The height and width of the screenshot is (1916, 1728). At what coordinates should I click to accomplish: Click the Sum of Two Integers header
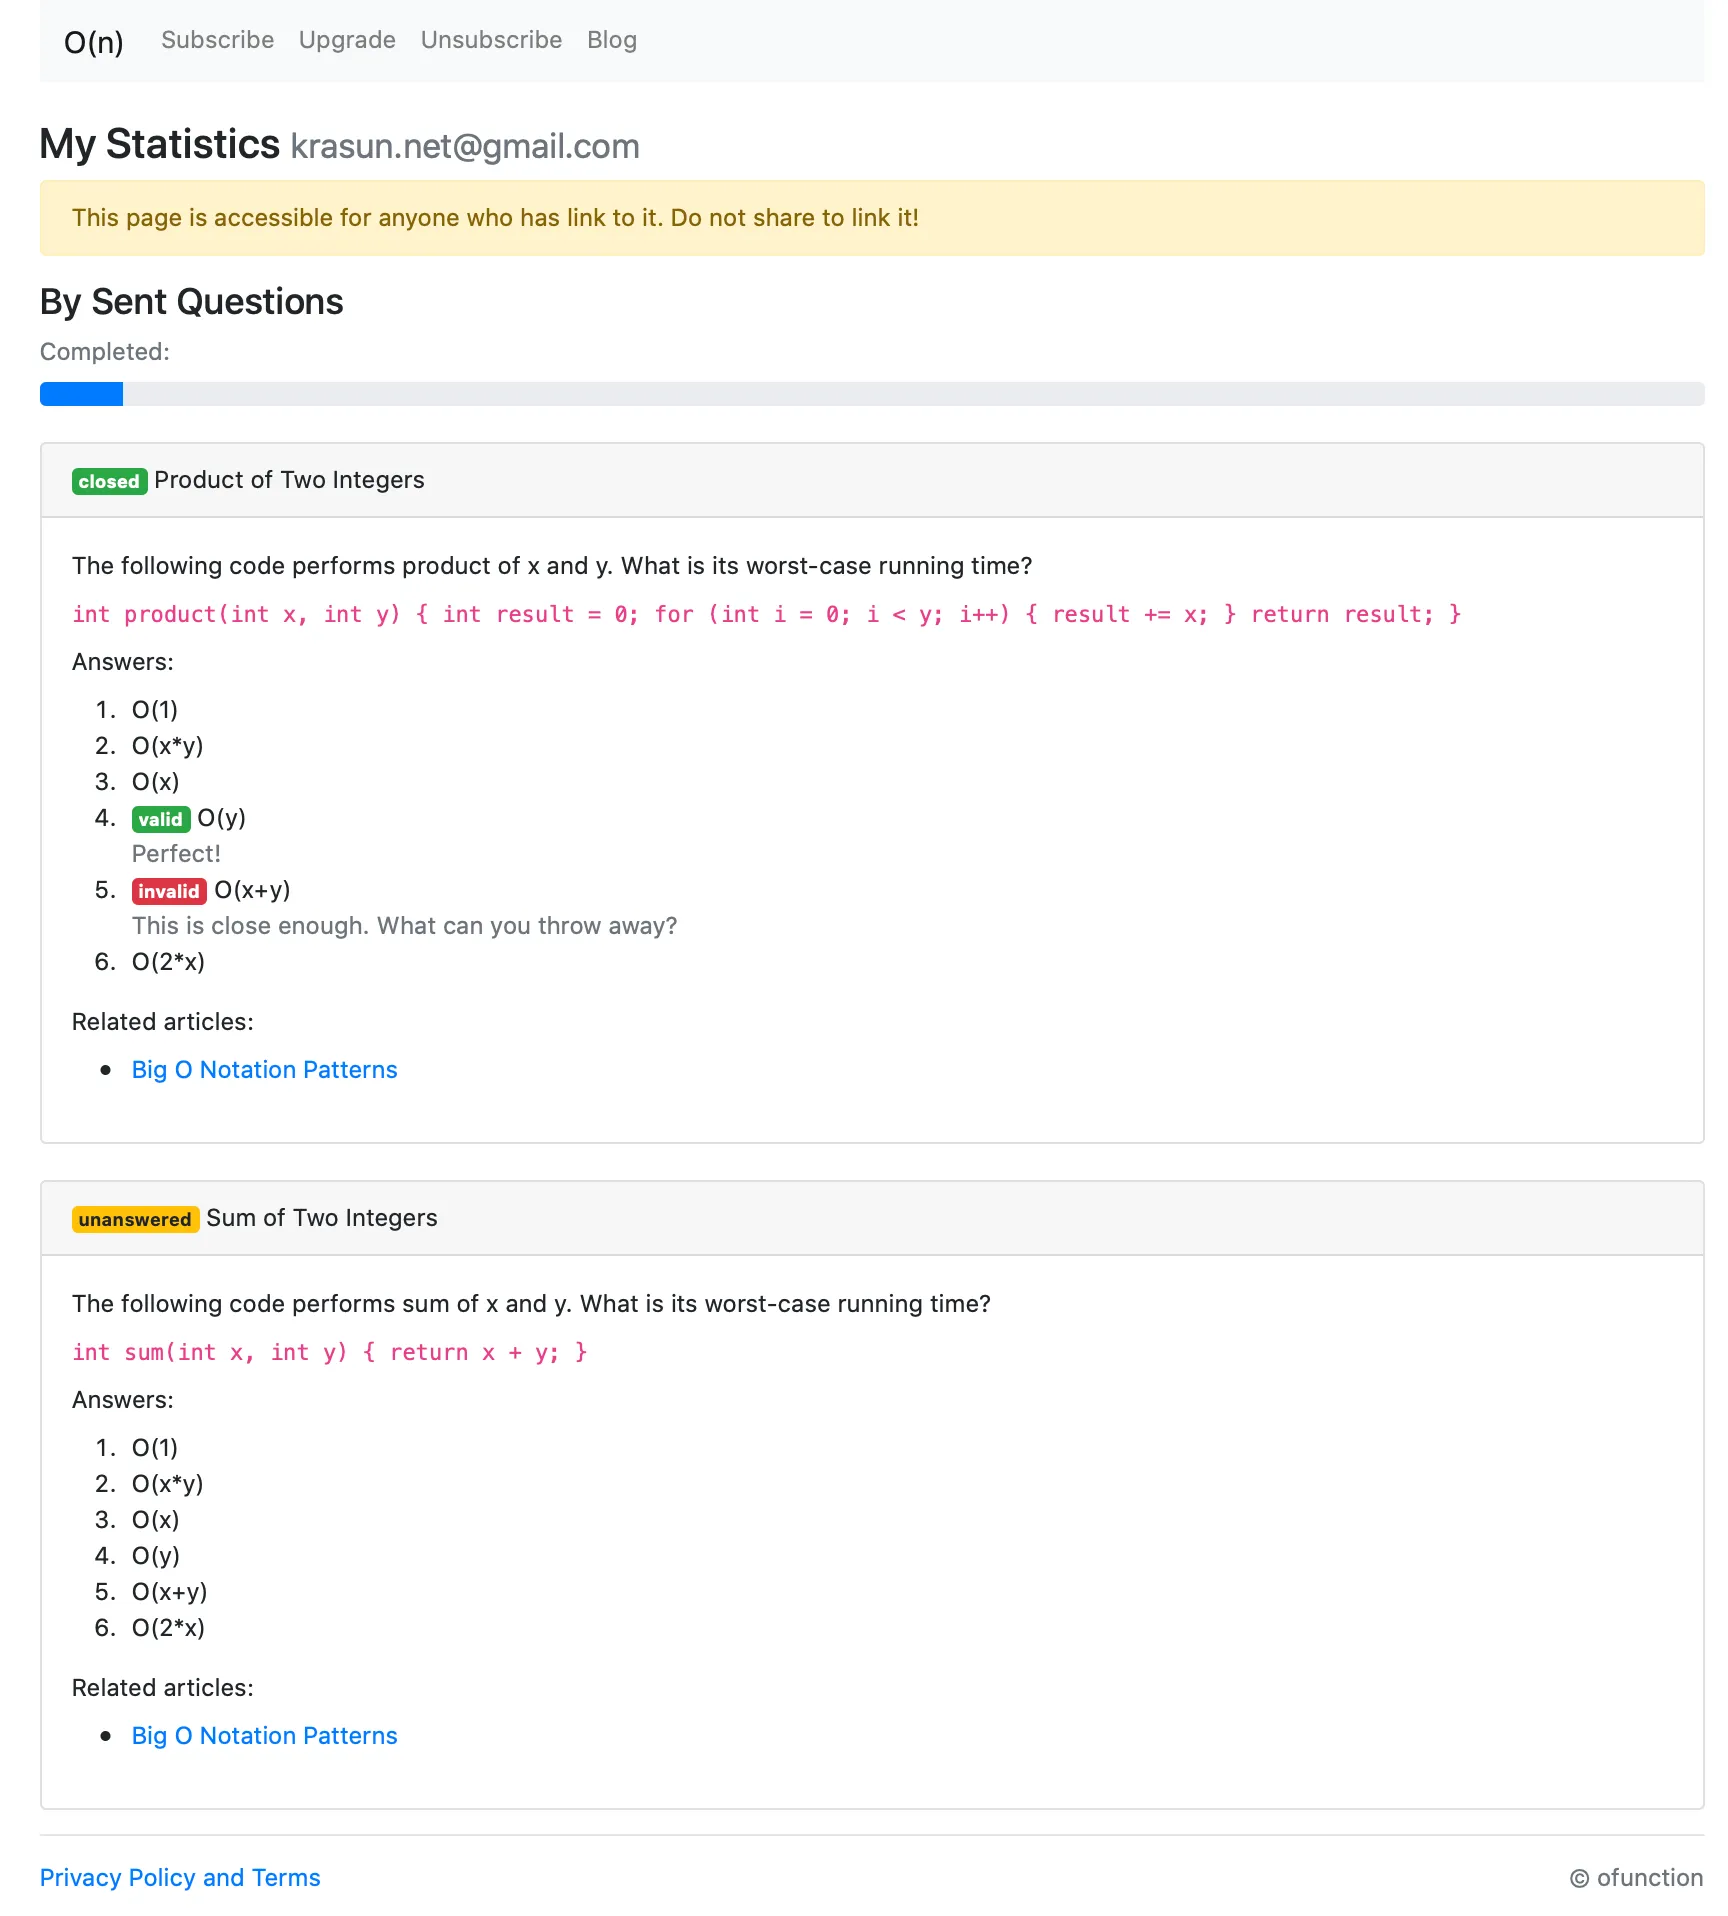(321, 1218)
